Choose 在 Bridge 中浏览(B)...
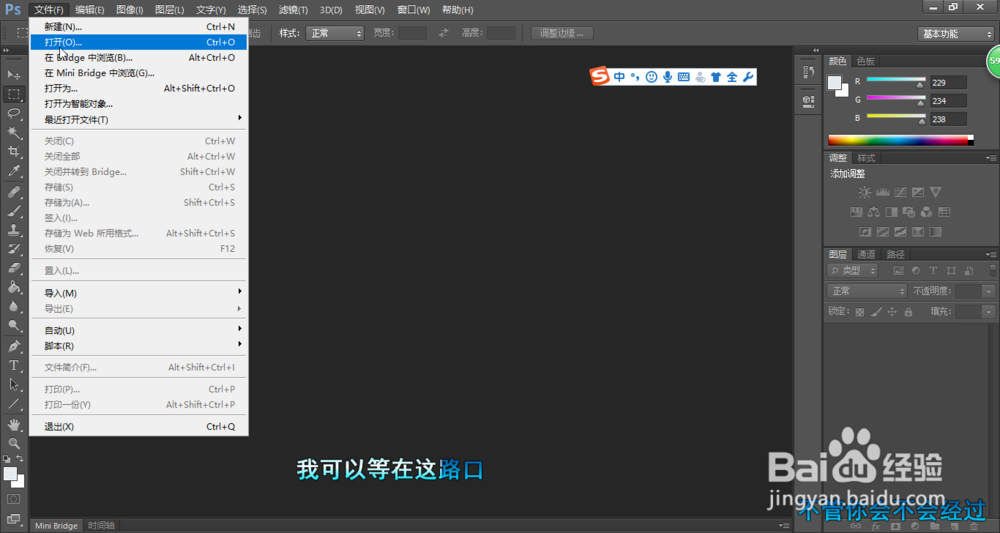Viewport: 1000px width, 533px height. [x=138, y=57]
